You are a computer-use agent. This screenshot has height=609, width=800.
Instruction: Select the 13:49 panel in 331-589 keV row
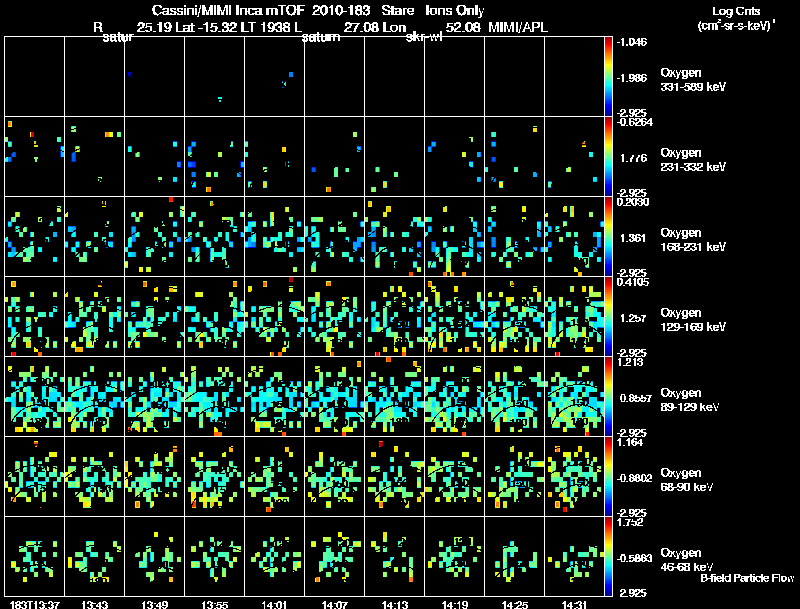coord(154,76)
